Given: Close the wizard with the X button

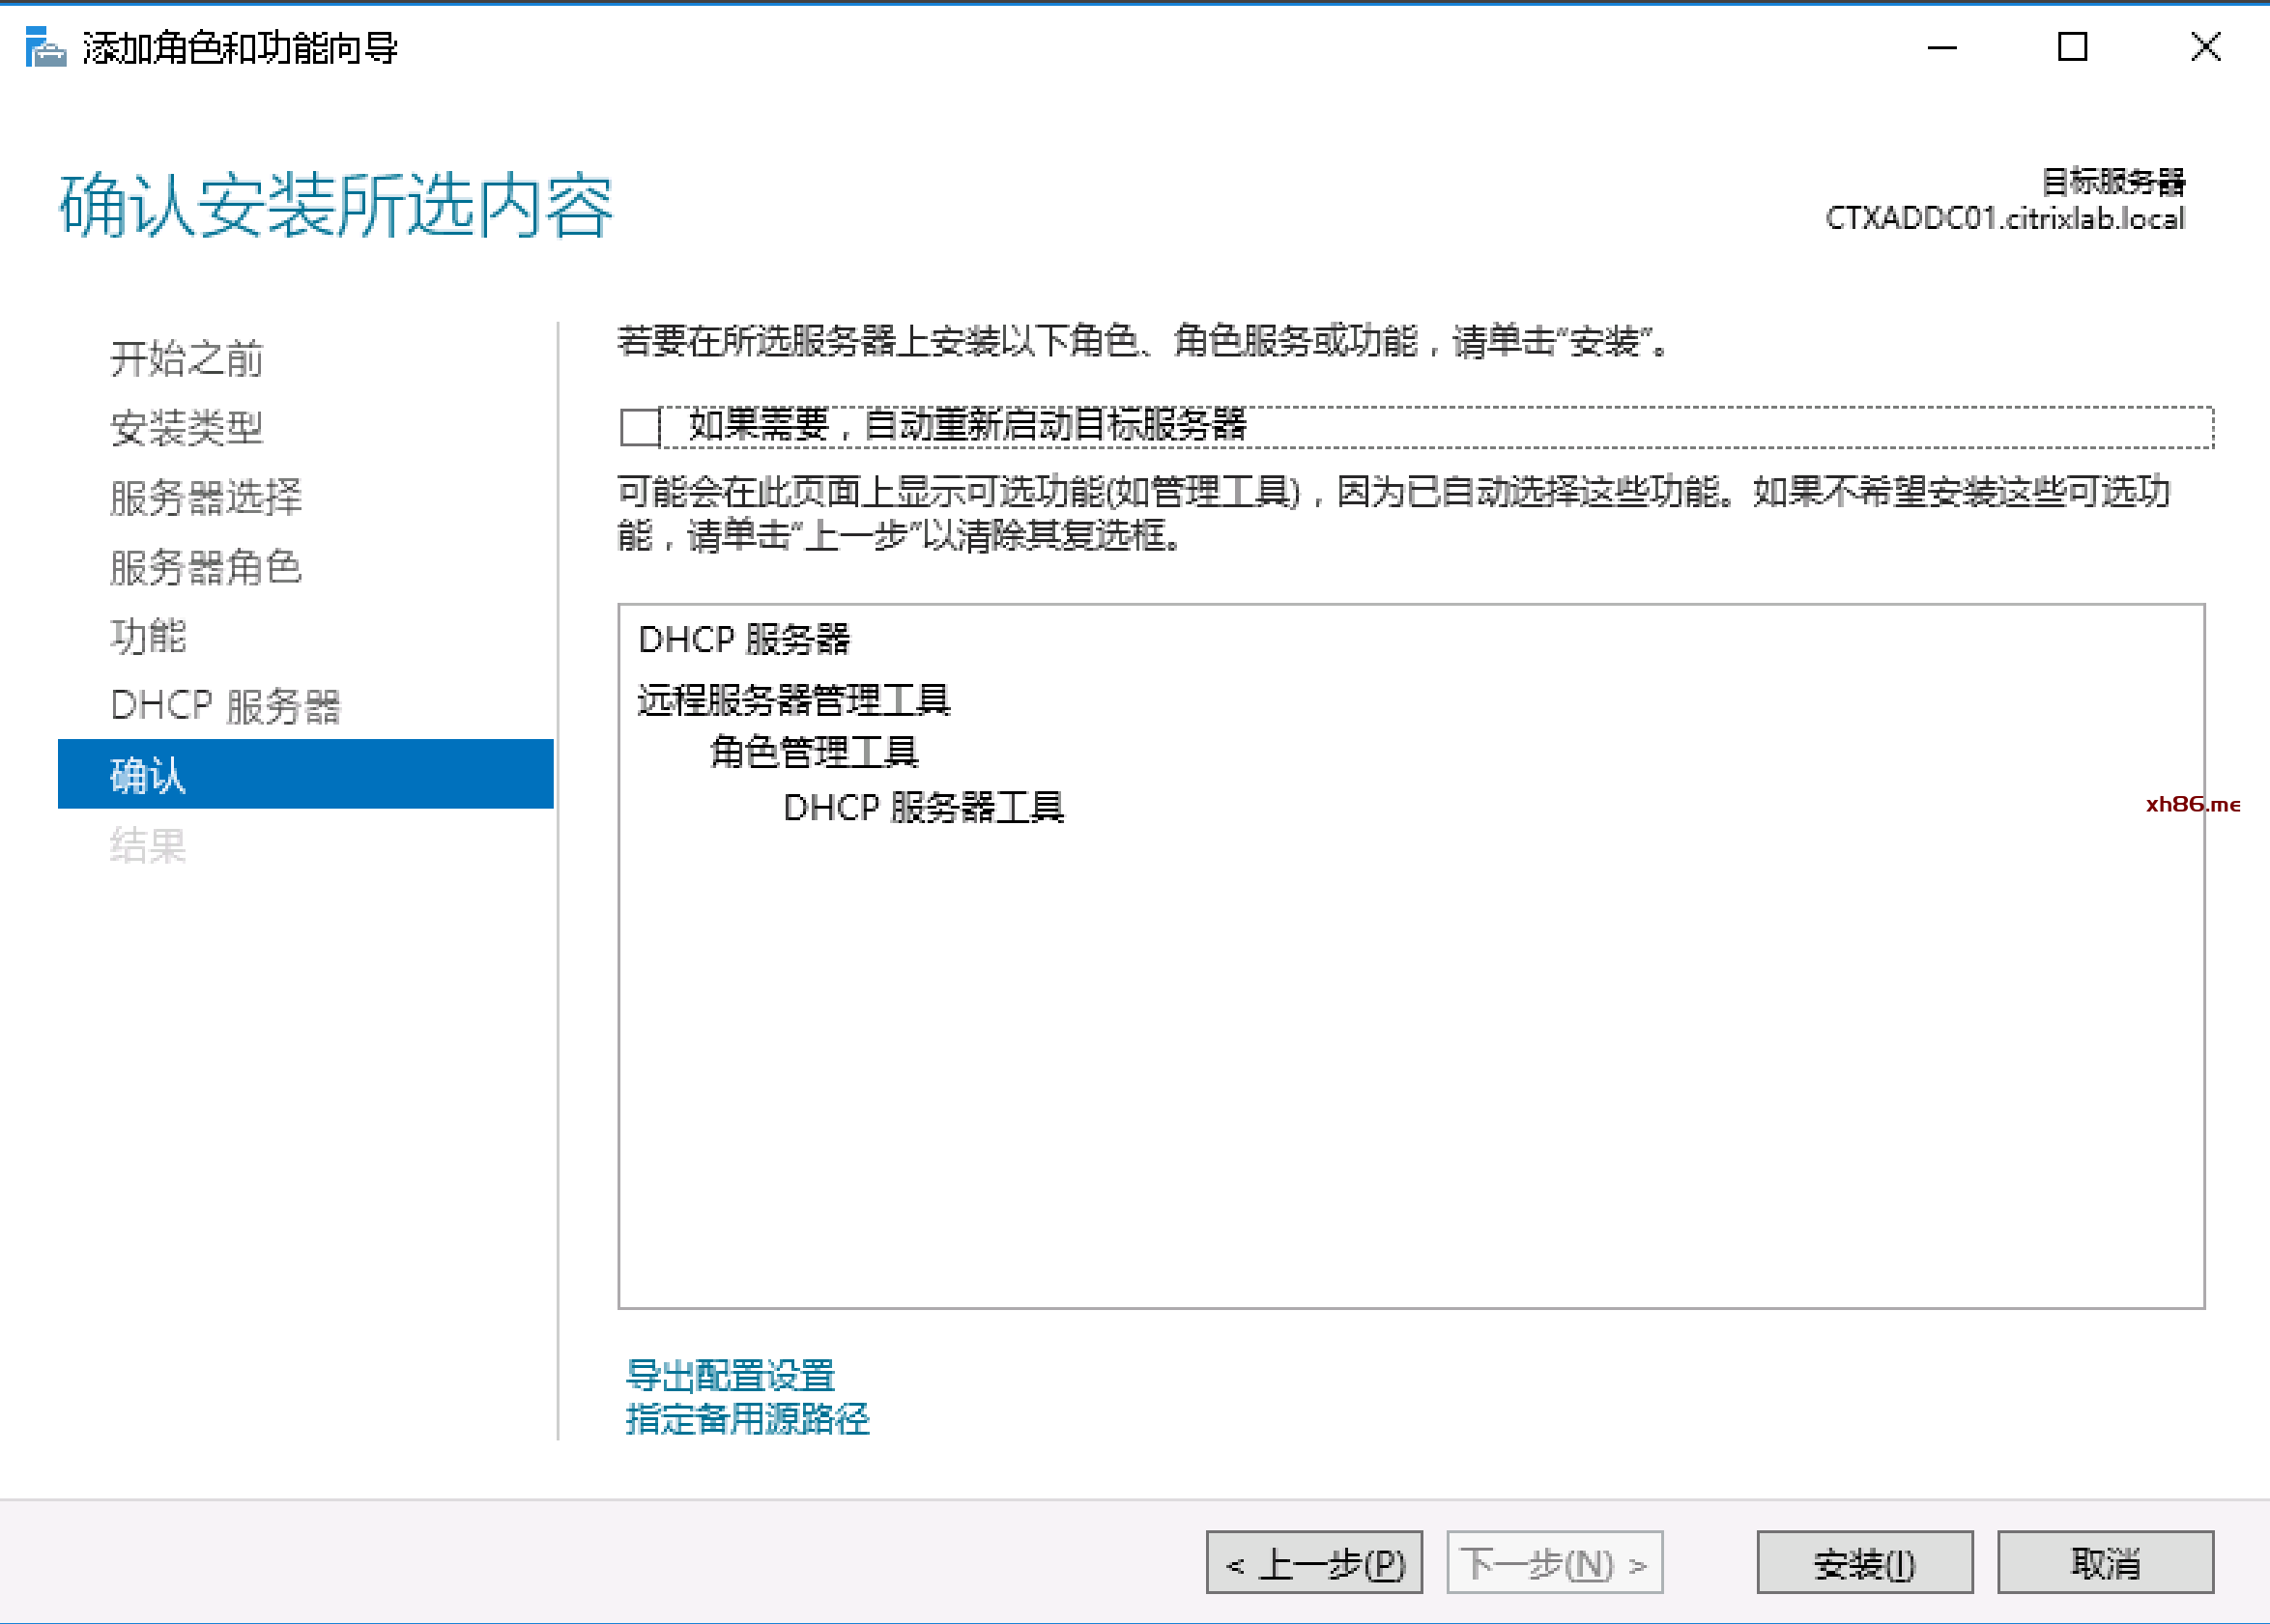Looking at the screenshot, I should click(2205, 47).
